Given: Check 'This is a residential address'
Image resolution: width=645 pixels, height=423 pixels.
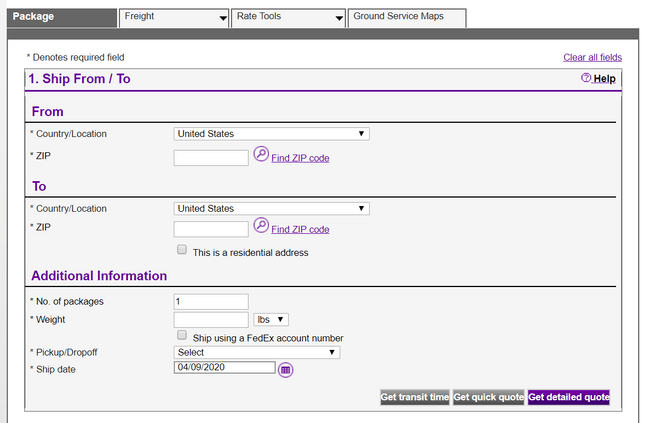Looking at the screenshot, I should point(182,249).
